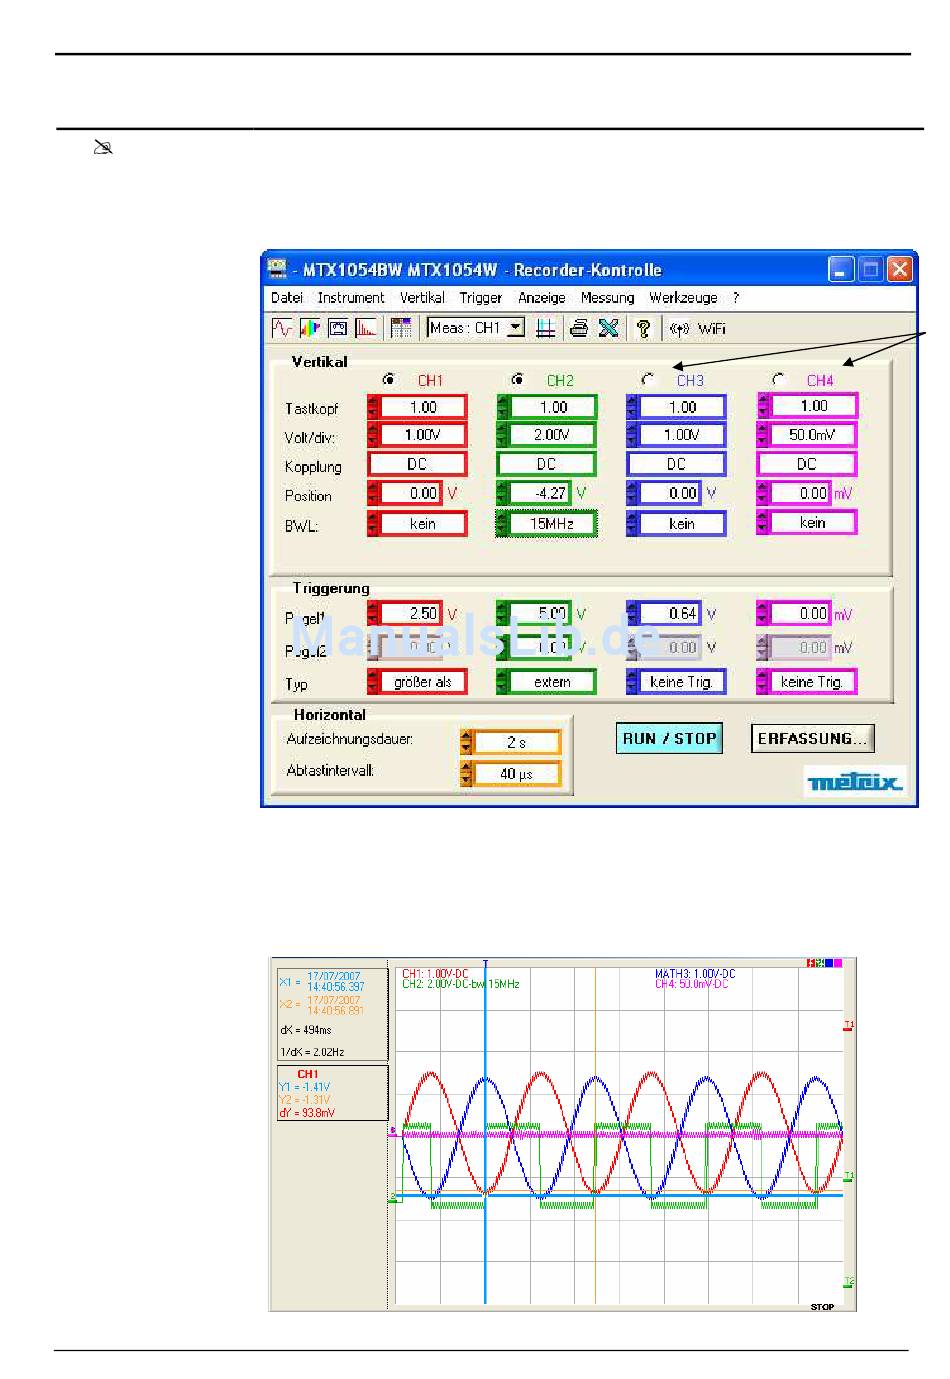Click the CH1 Typ 'größer als' field
950x1379 pixels.
423,682
